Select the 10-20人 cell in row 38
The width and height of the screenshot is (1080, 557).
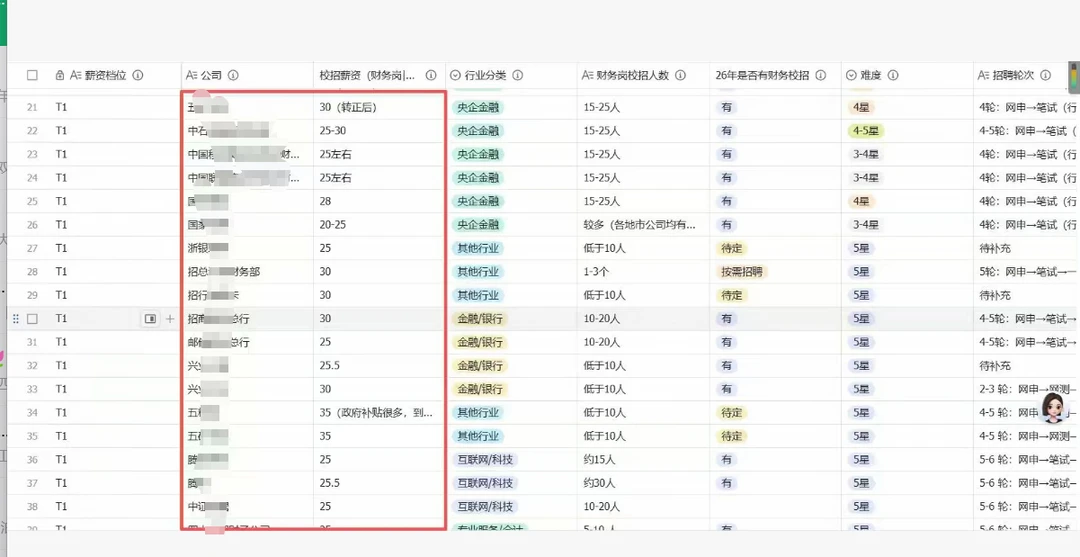[643, 506]
